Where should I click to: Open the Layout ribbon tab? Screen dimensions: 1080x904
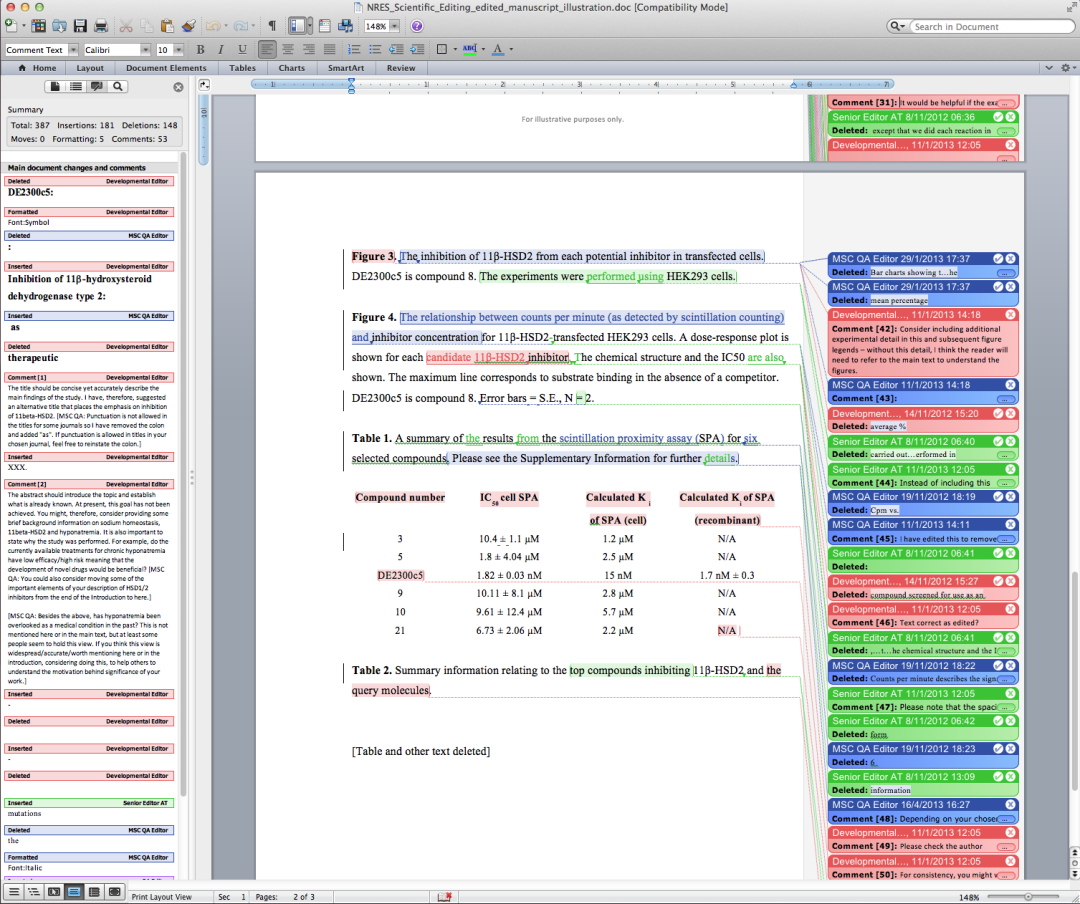pyautogui.click(x=90, y=68)
